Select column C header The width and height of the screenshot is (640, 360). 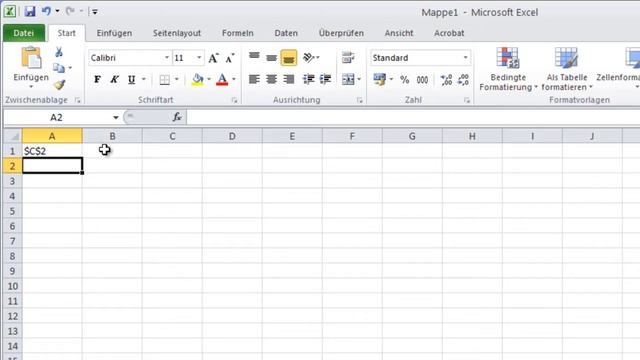(172, 136)
